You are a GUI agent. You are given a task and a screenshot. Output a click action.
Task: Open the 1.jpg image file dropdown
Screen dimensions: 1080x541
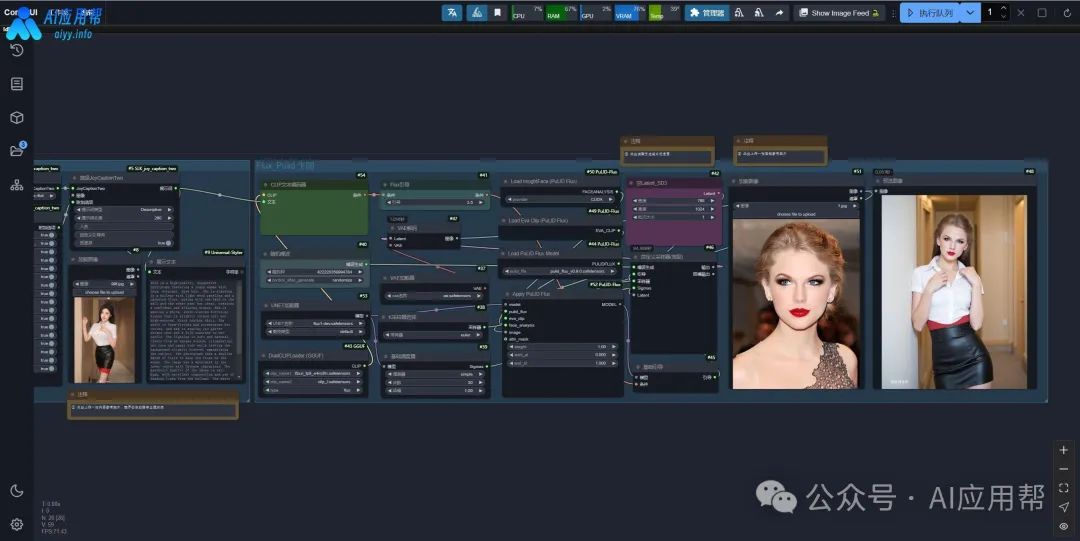point(796,205)
